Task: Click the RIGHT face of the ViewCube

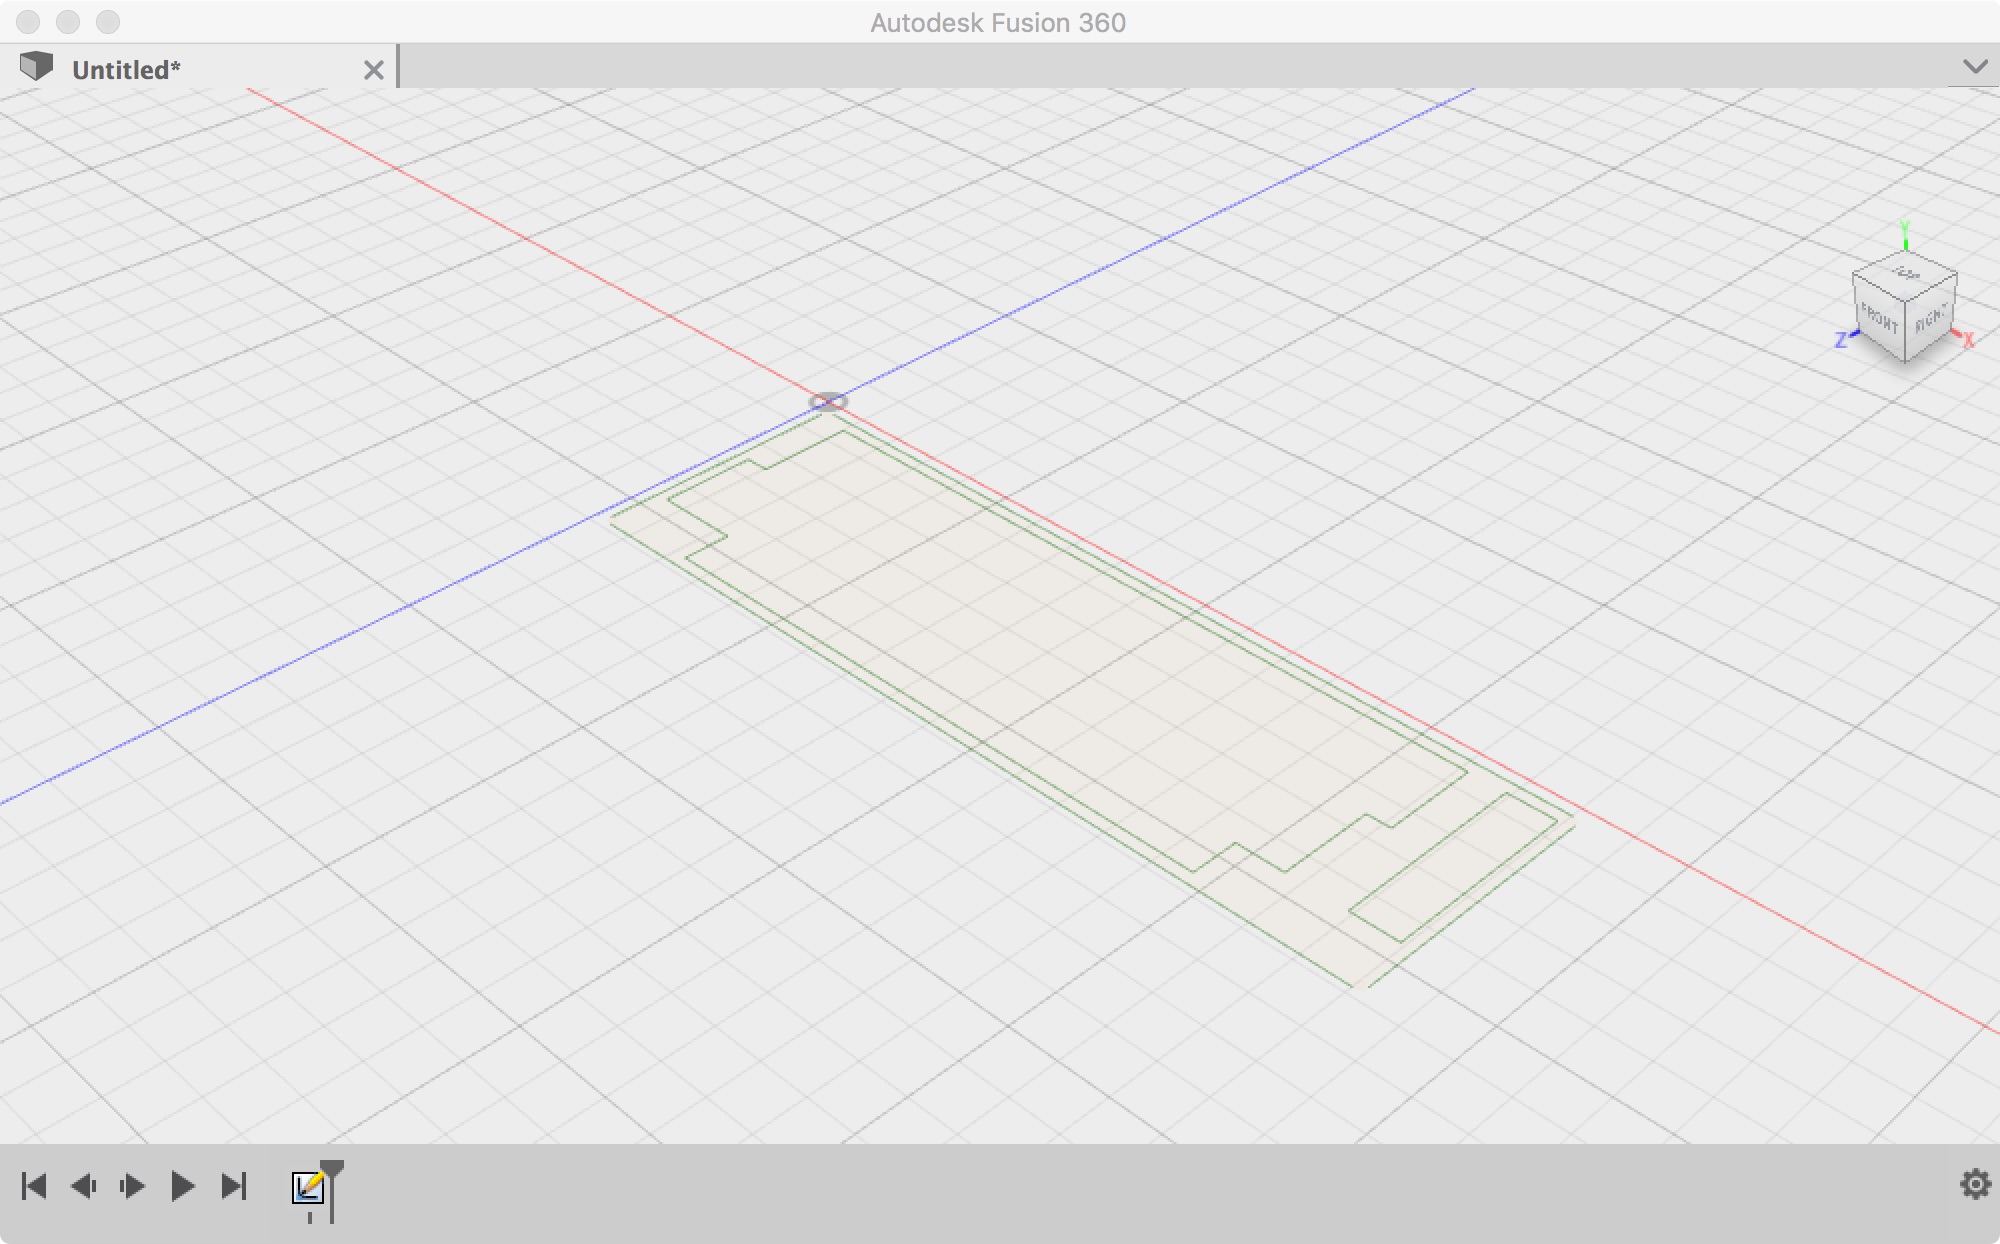Action: (x=1930, y=320)
